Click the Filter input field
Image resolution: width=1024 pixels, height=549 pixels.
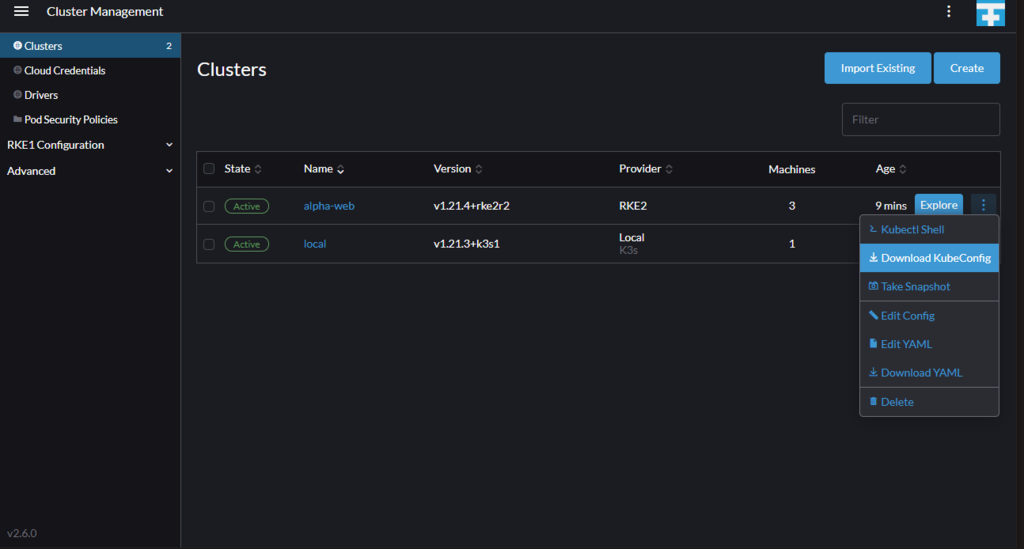(x=920, y=119)
